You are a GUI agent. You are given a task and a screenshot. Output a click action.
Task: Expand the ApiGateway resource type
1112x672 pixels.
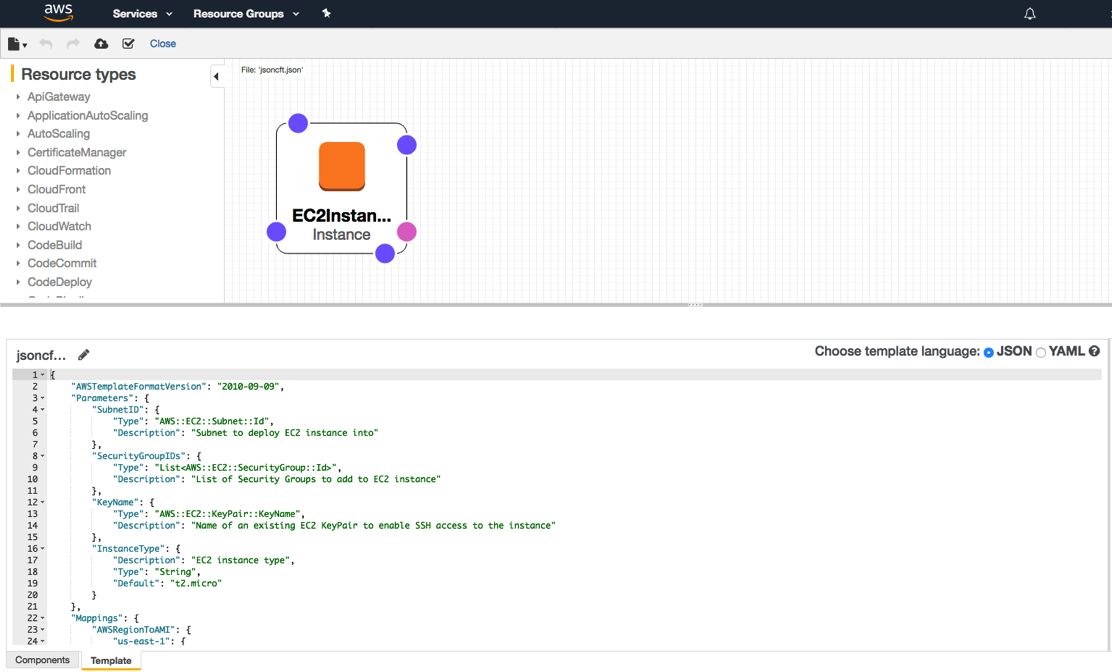(58, 97)
